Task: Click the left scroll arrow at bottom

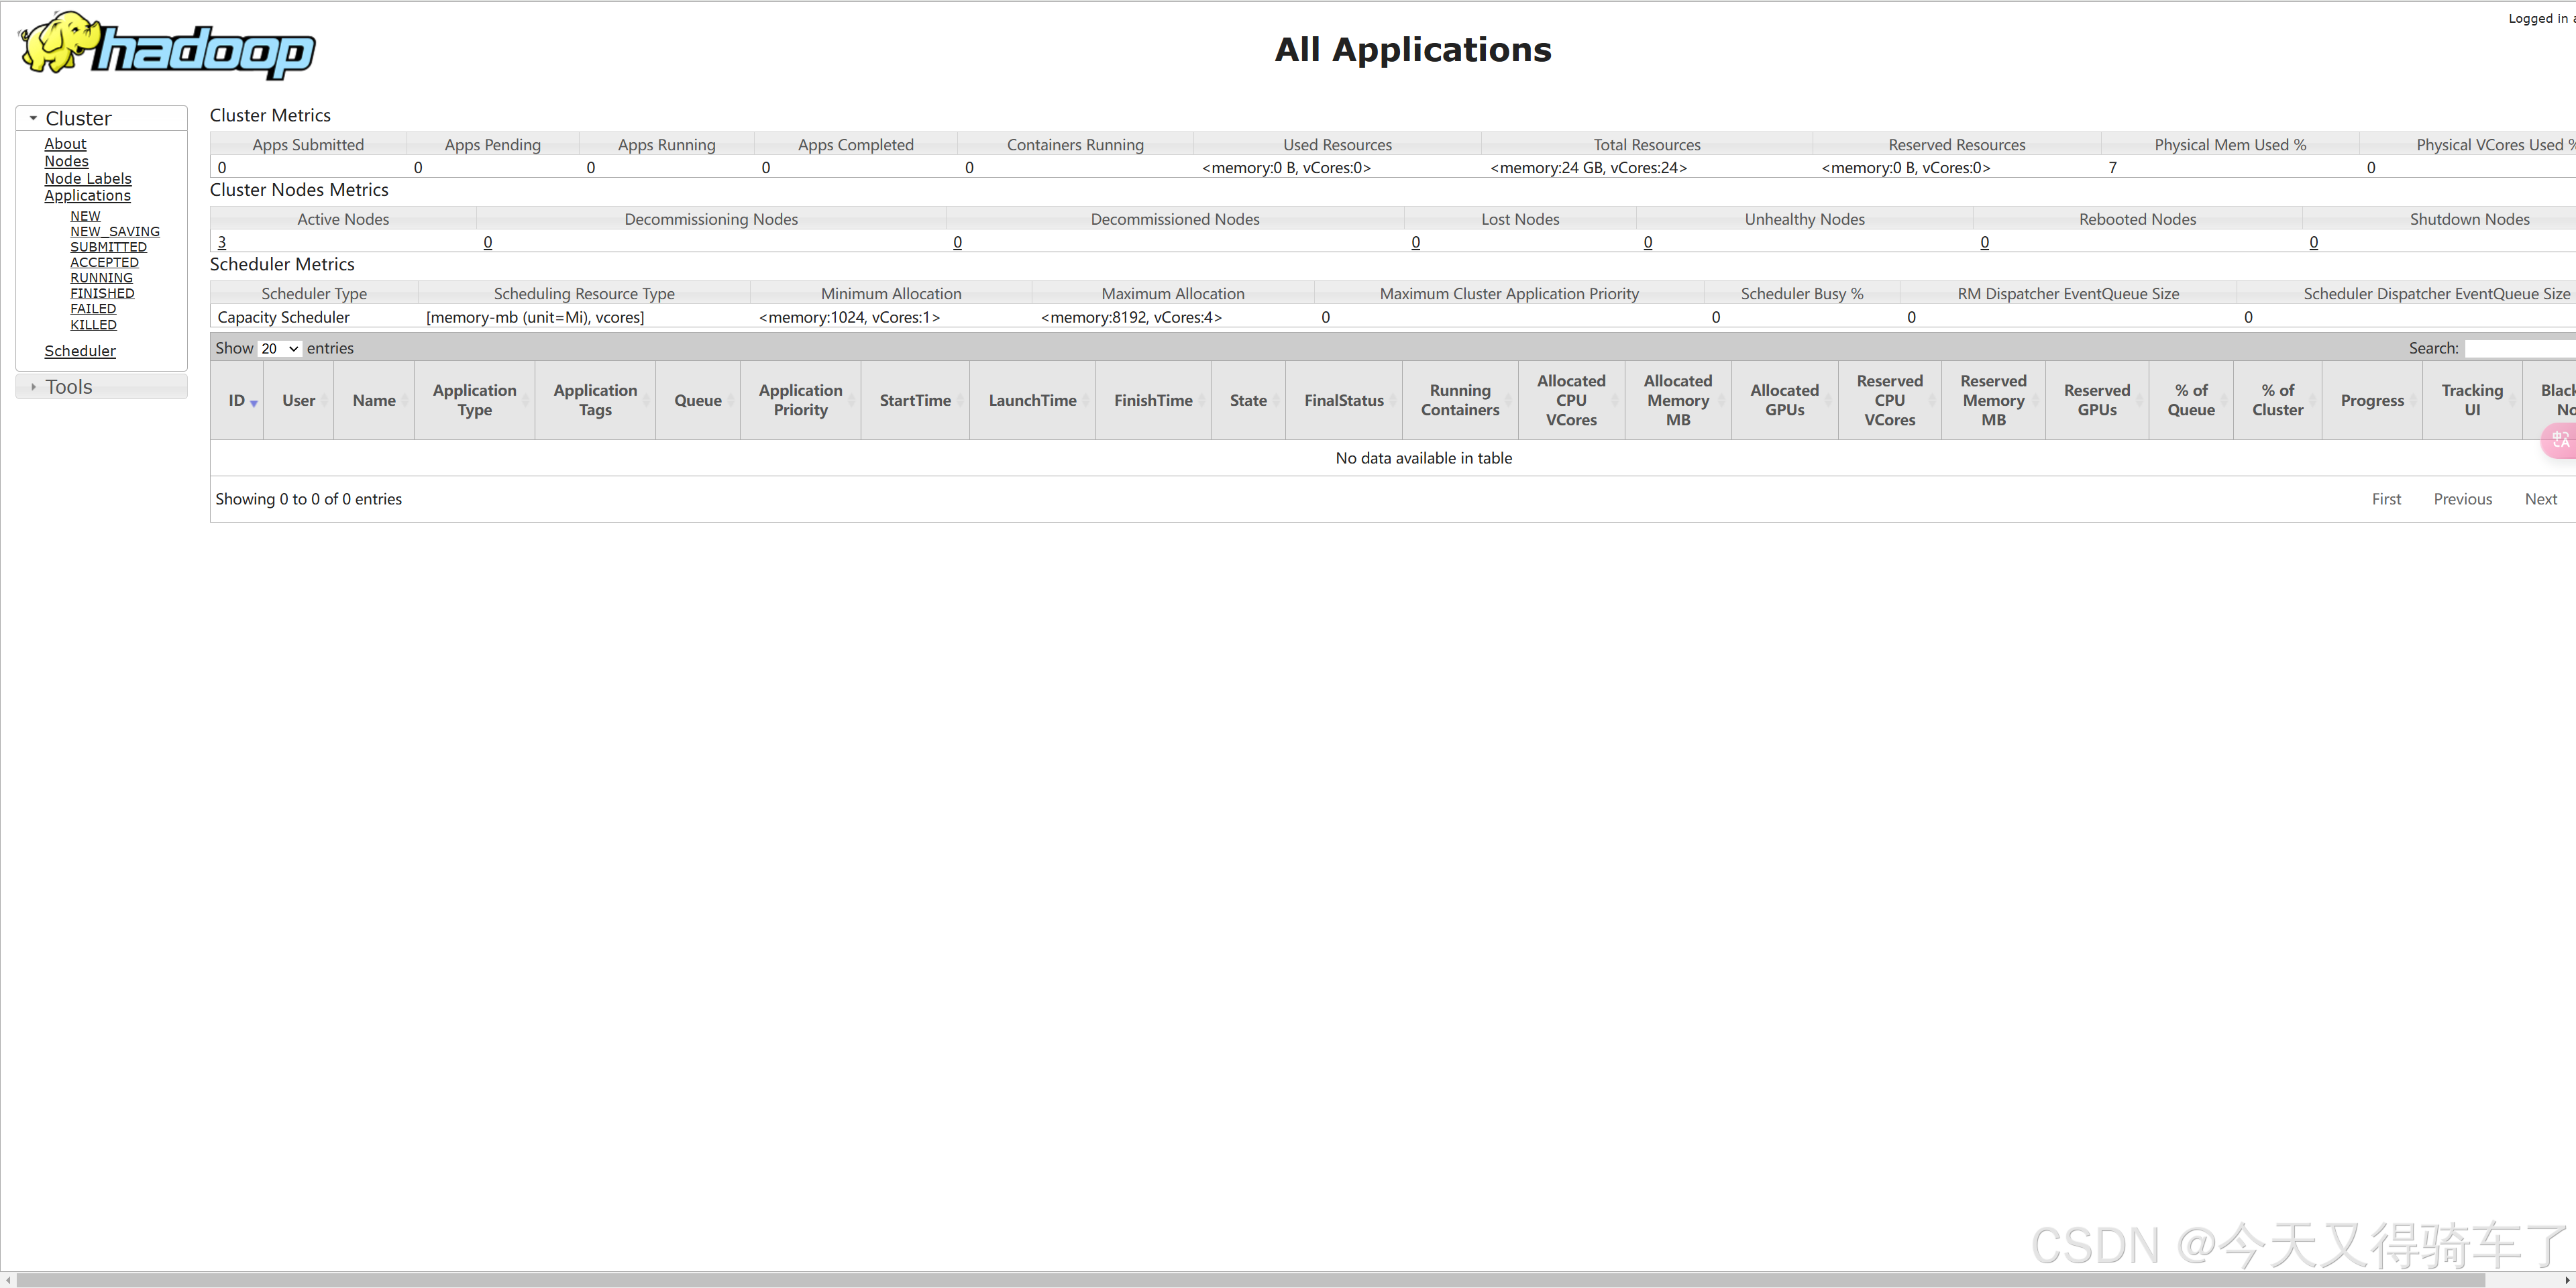Action: [8, 1280]
